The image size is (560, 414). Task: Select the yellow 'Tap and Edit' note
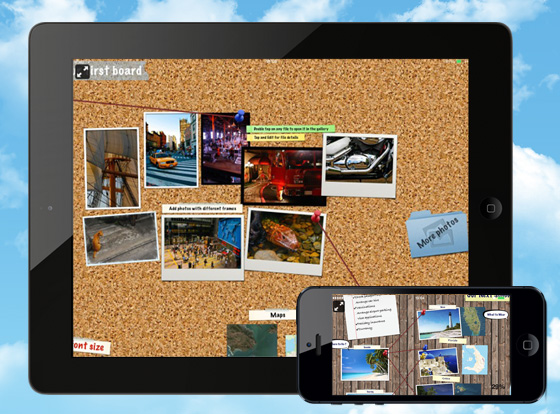coord(276,138)
